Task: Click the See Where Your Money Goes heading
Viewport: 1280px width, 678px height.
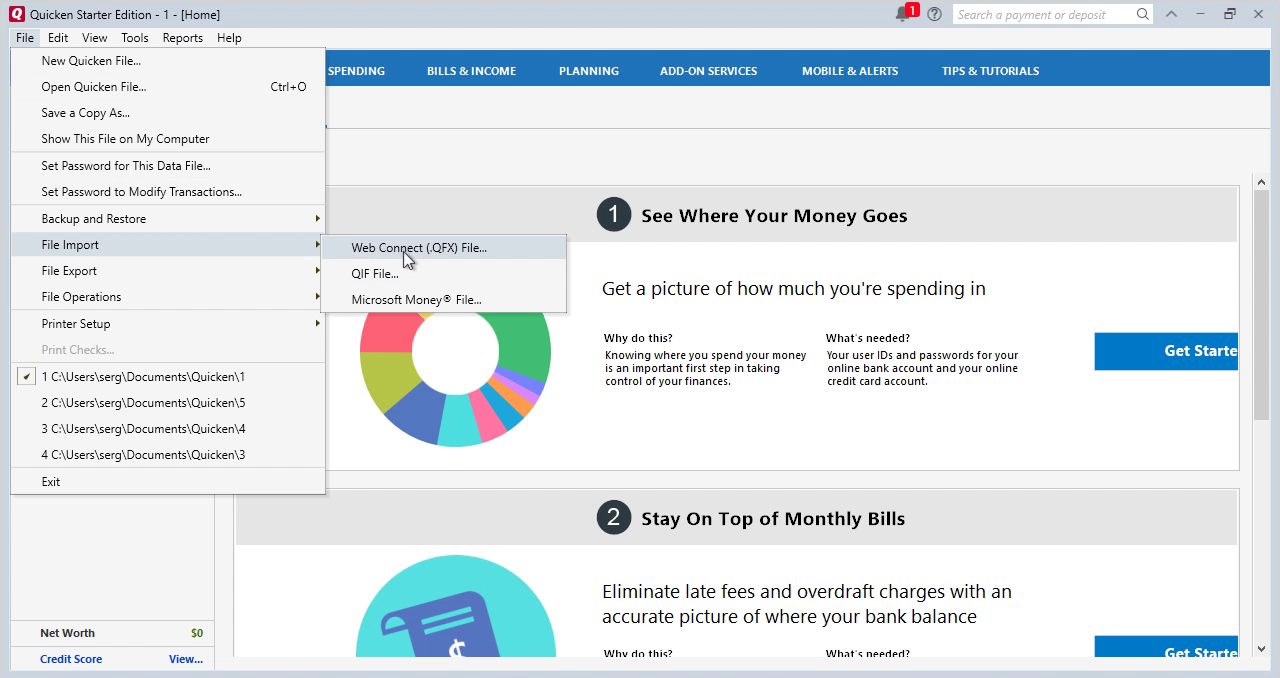Action: point(774,216)
